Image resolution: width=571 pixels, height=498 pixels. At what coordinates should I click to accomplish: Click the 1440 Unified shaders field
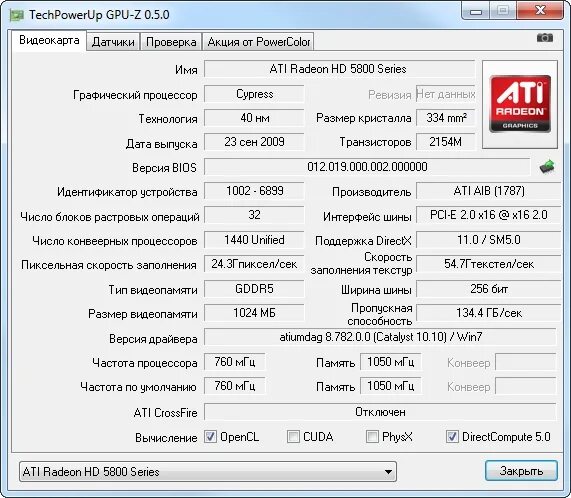coord(254,240)
